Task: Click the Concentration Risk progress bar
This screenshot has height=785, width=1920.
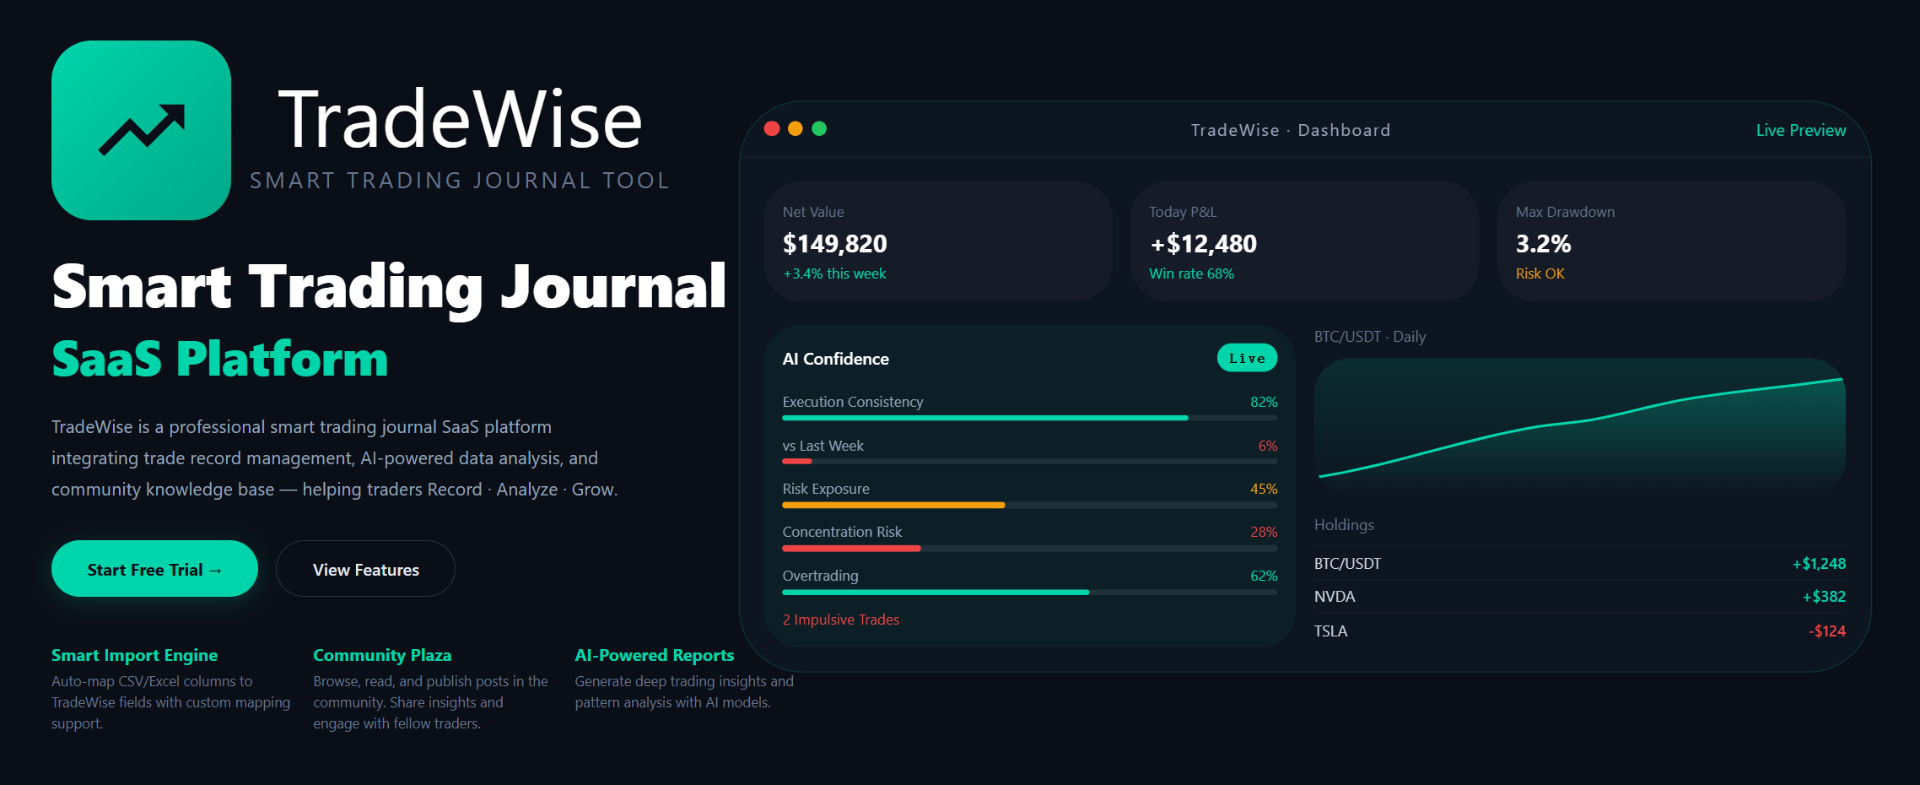Action: [1030, 548]
